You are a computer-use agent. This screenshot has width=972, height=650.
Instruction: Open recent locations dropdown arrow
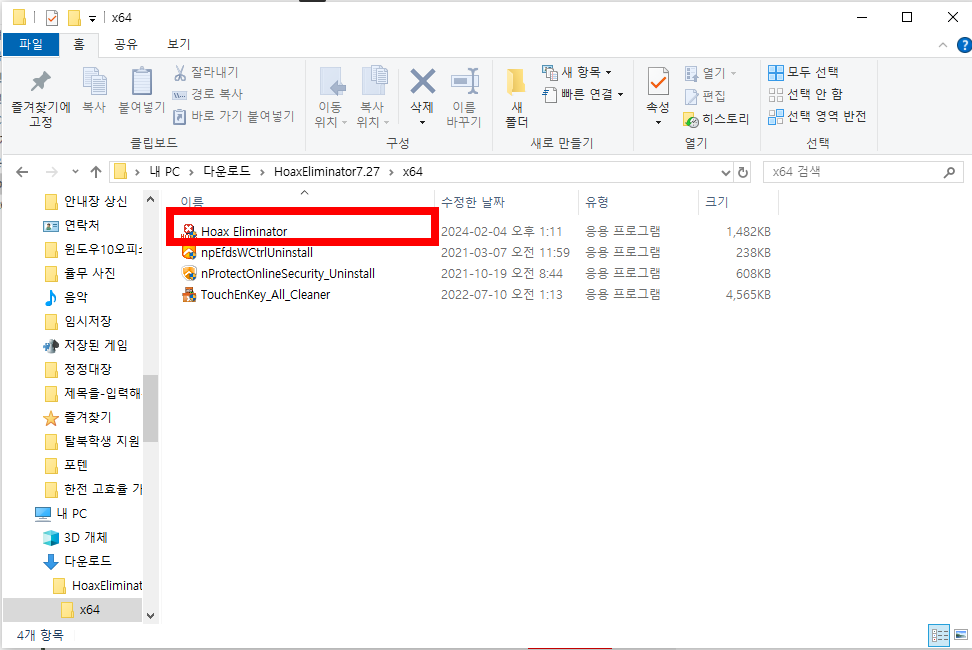(75, 172)
